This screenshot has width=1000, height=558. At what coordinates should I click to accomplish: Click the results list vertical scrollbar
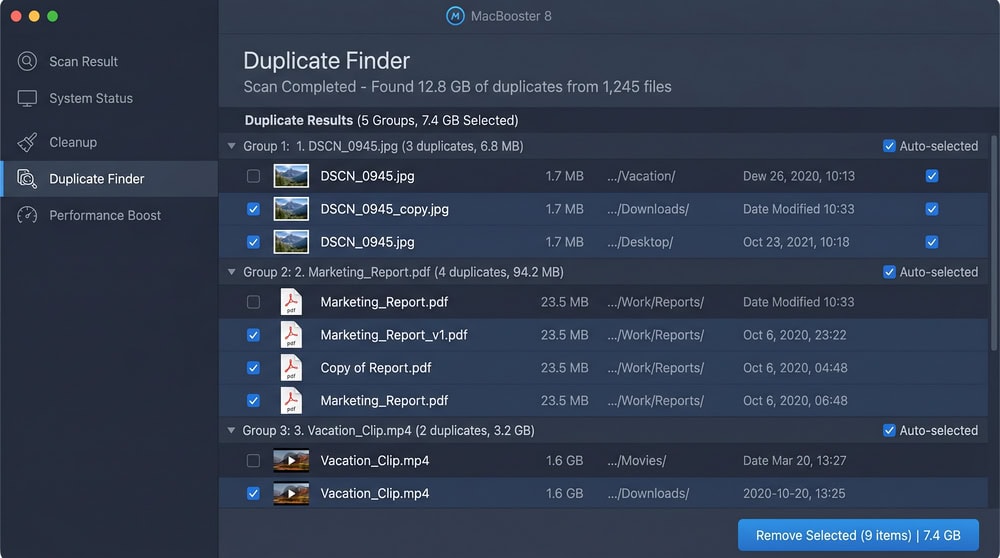[x=994, y=242]
